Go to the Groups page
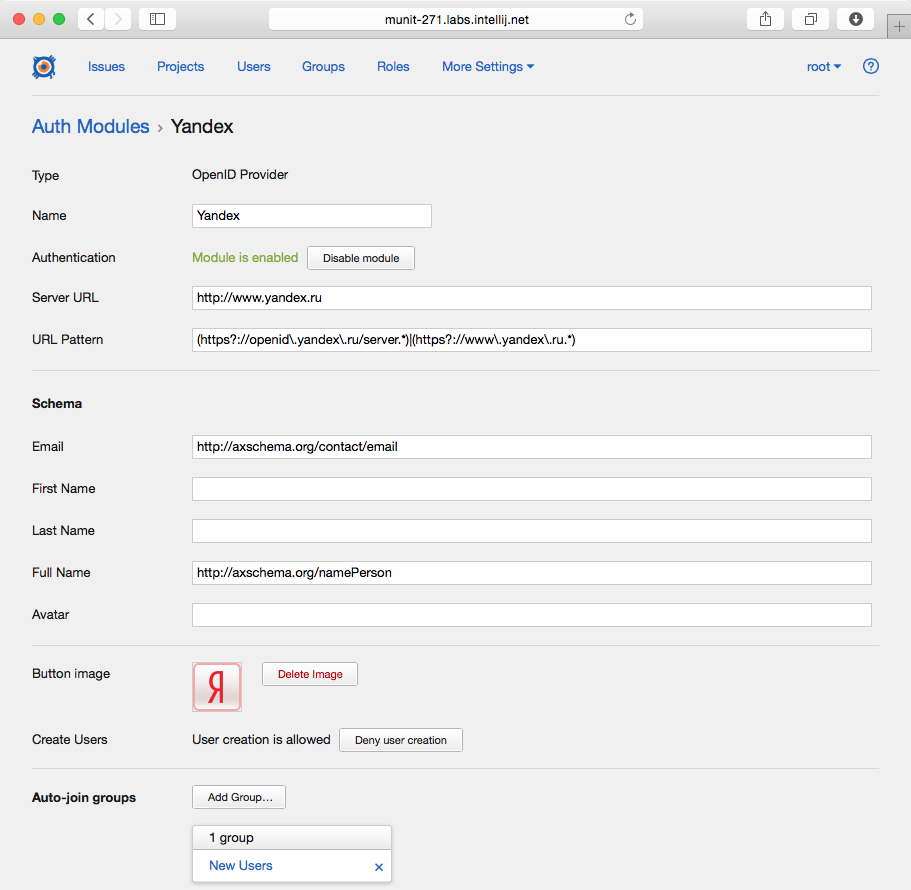 323,67
